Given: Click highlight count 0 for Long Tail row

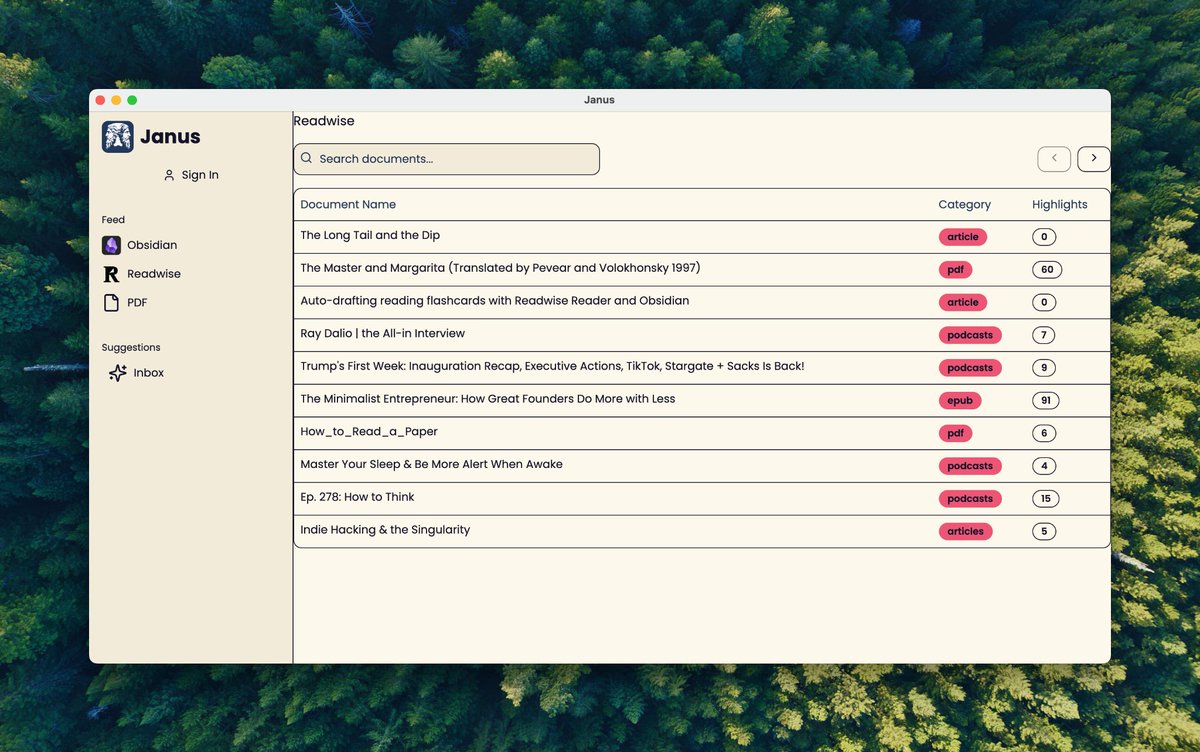Looking at the screenshot, I should (x=1044, y=237).
